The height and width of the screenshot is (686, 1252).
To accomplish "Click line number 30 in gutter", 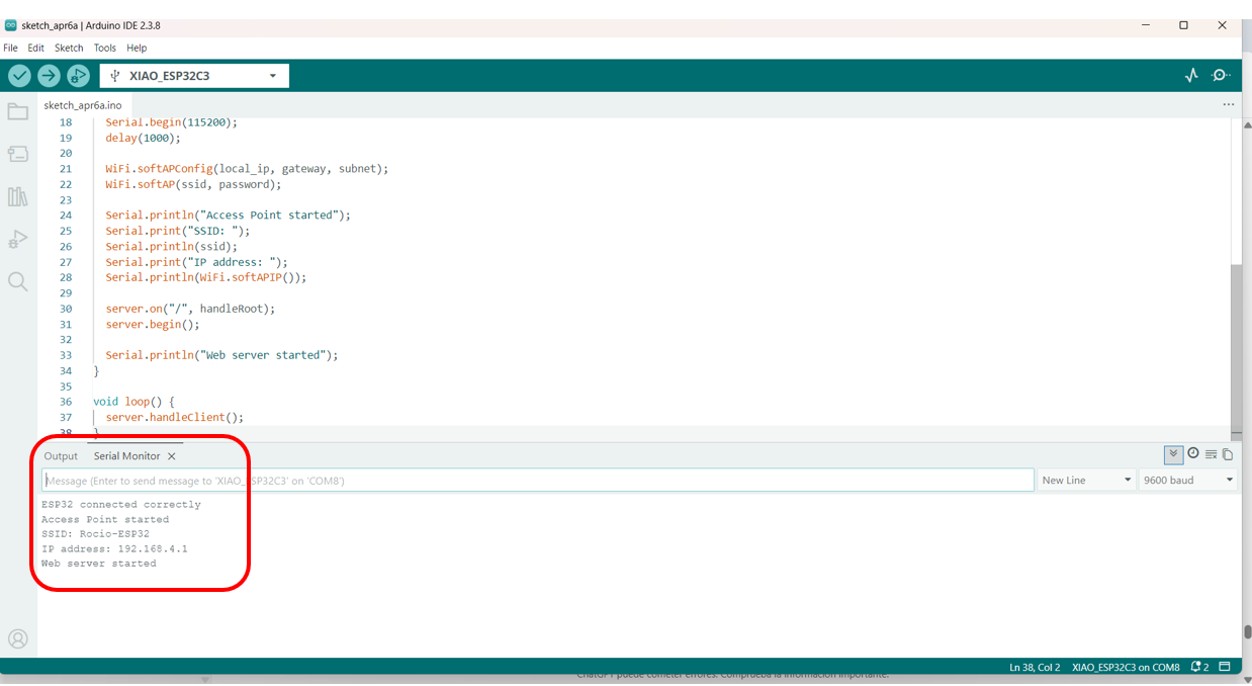I will pyautogui.click(x=66, y=309).
